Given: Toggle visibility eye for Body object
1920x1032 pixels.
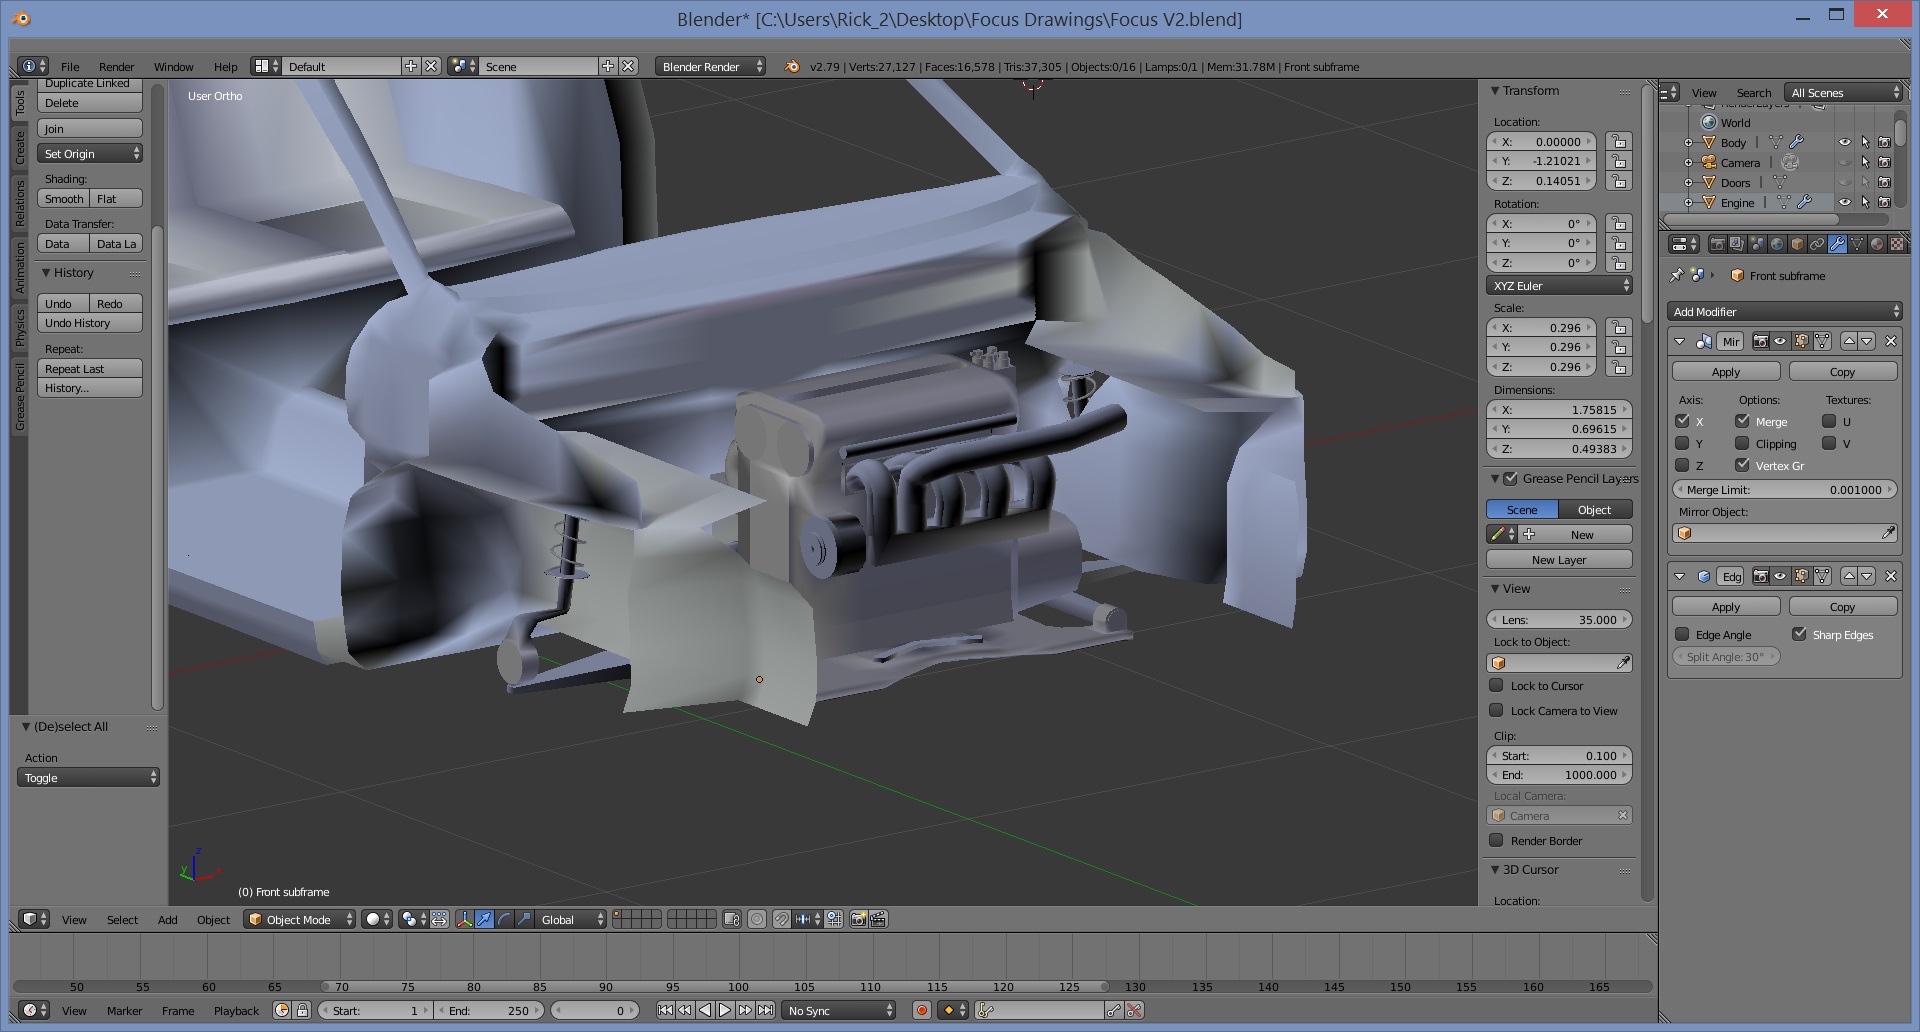Looking at the screenshot, I should 1844,142.
